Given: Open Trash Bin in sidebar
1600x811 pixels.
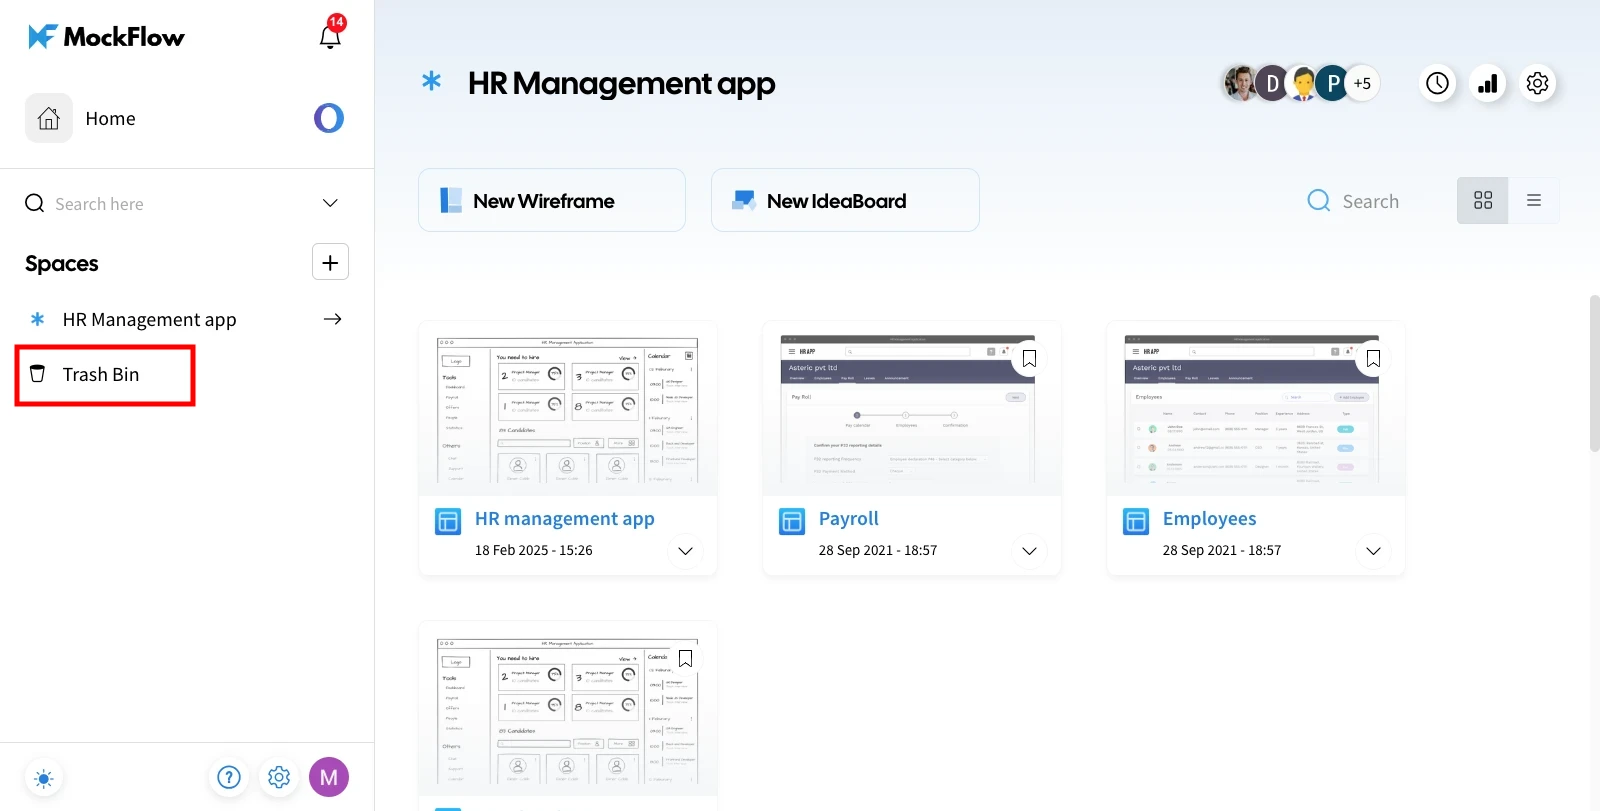Looking at the screenshot, I should coord(101,375).
